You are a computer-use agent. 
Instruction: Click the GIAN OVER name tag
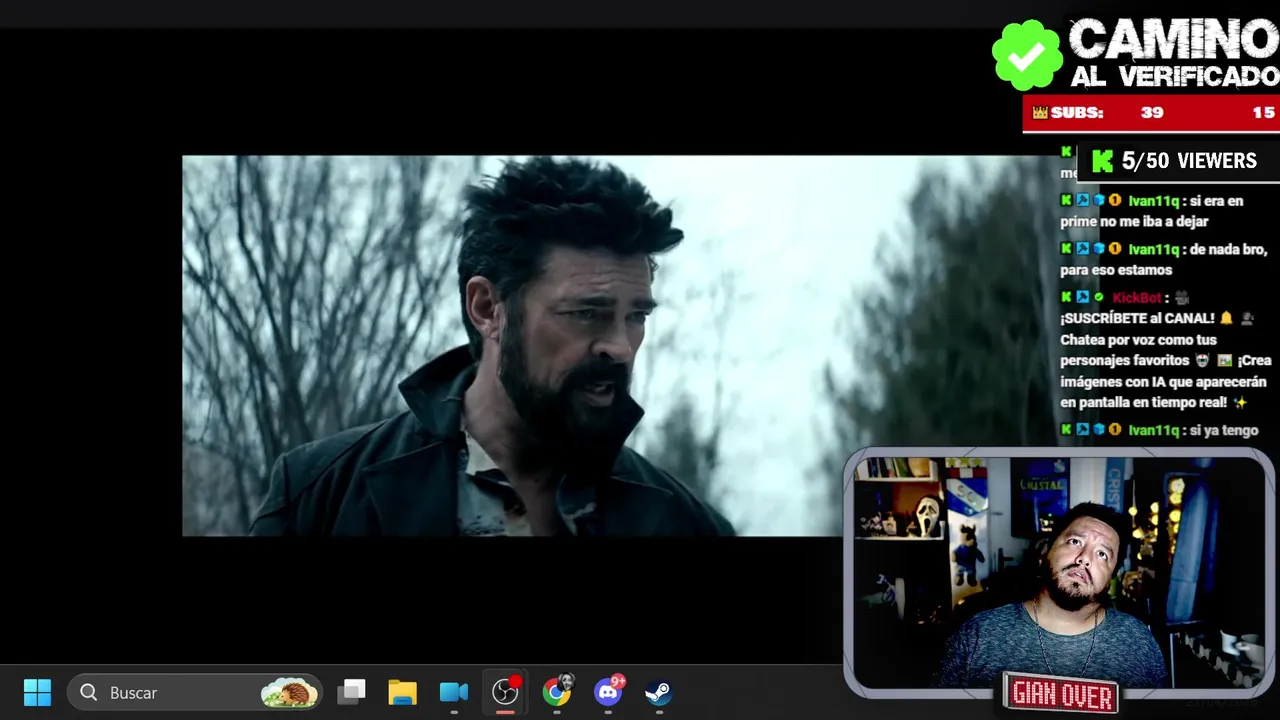[x=1061, y=693]
